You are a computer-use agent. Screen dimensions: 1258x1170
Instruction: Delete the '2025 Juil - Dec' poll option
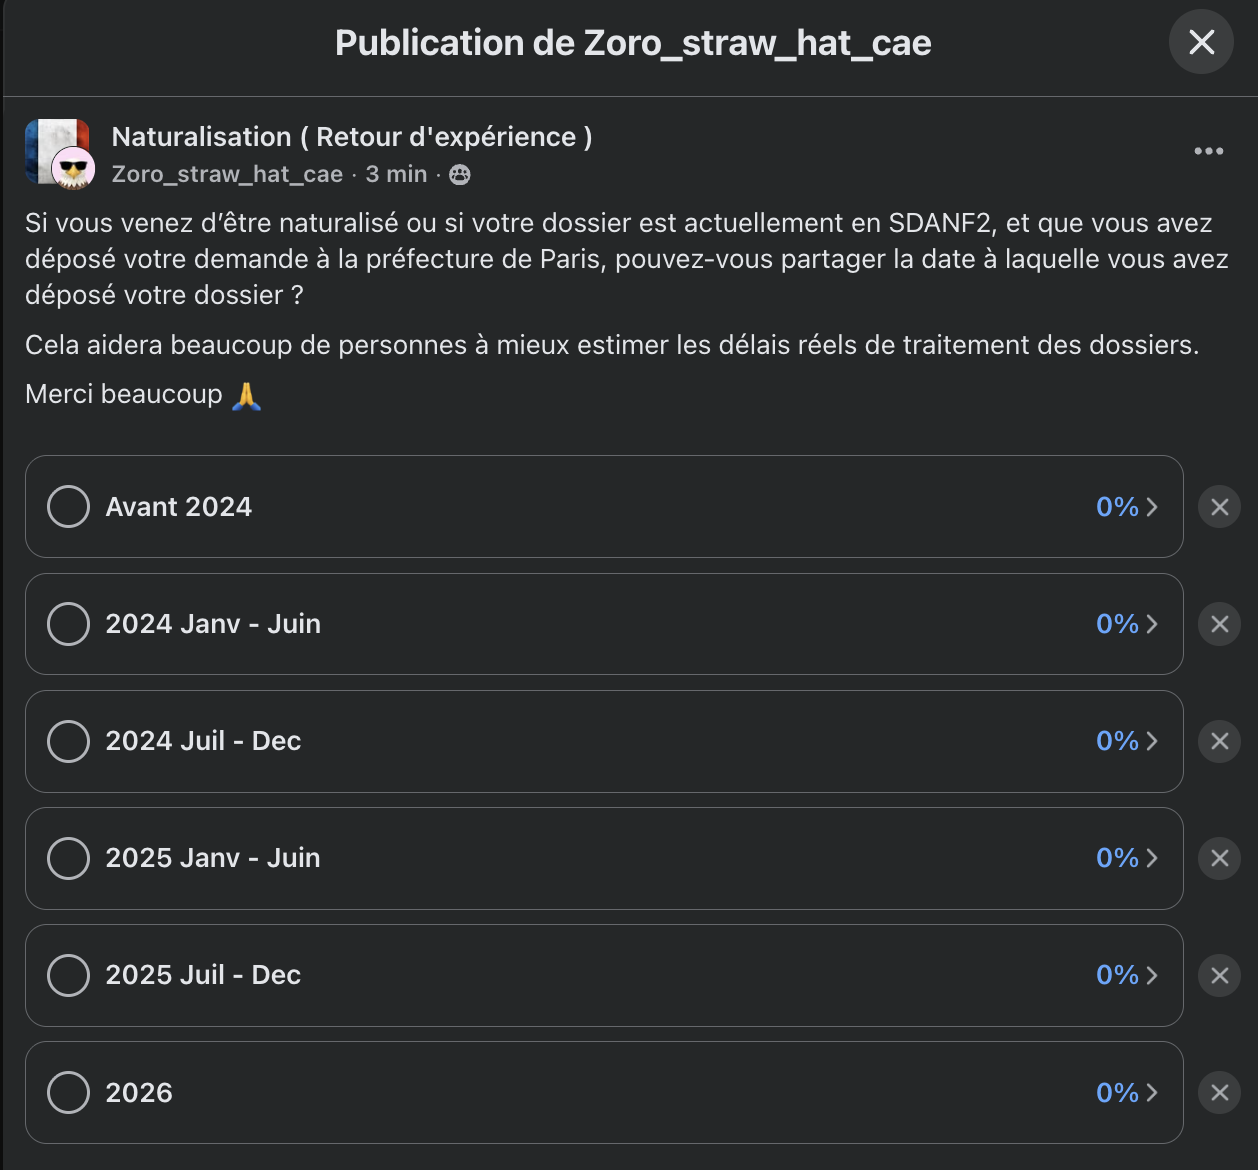click(x=1219, y=975)
